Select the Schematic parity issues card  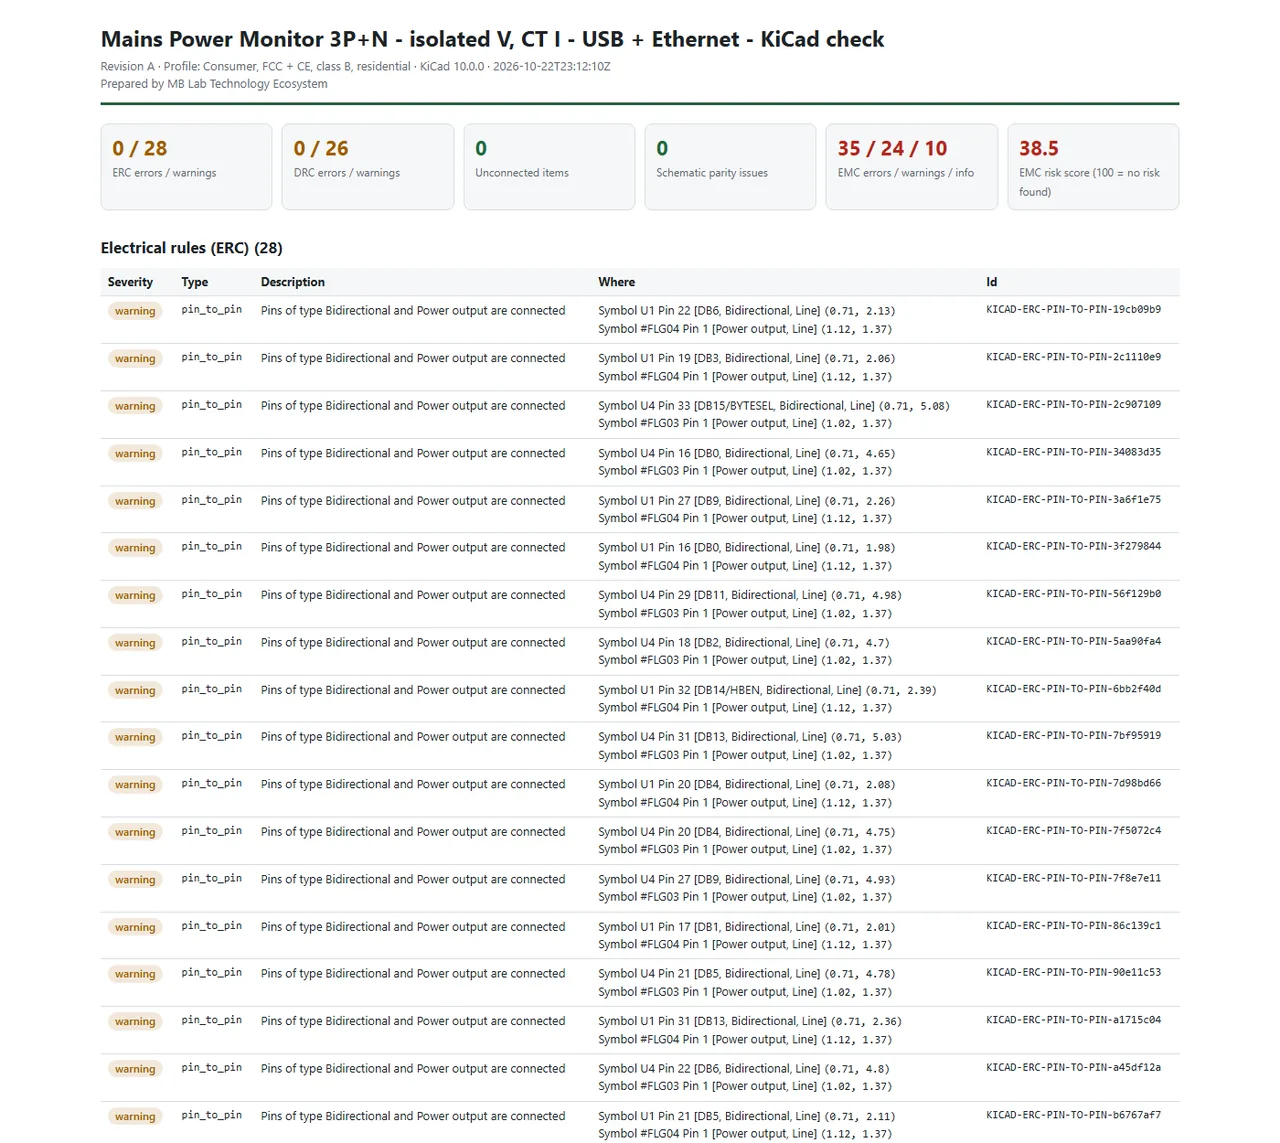[730, 167]
